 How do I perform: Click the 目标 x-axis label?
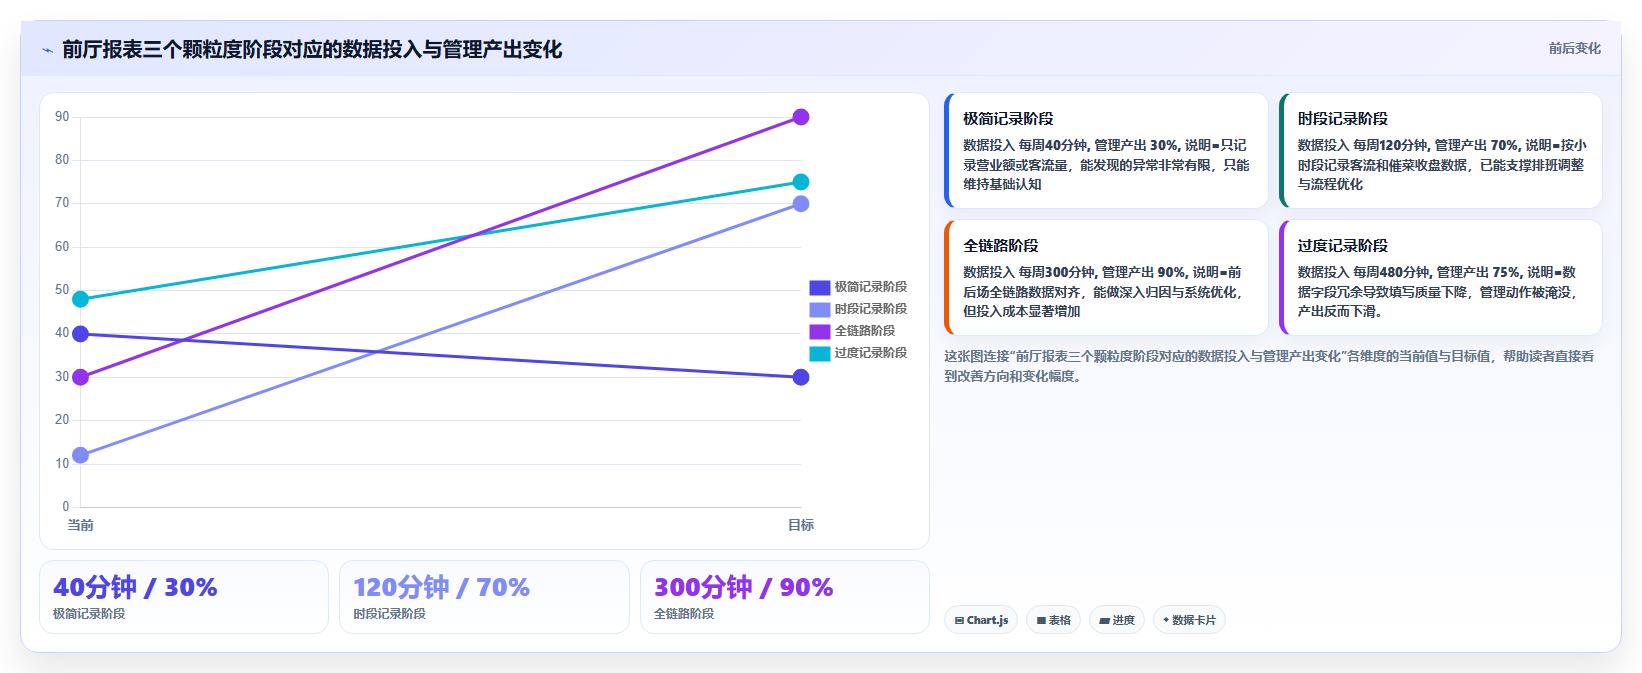(801, 525)
